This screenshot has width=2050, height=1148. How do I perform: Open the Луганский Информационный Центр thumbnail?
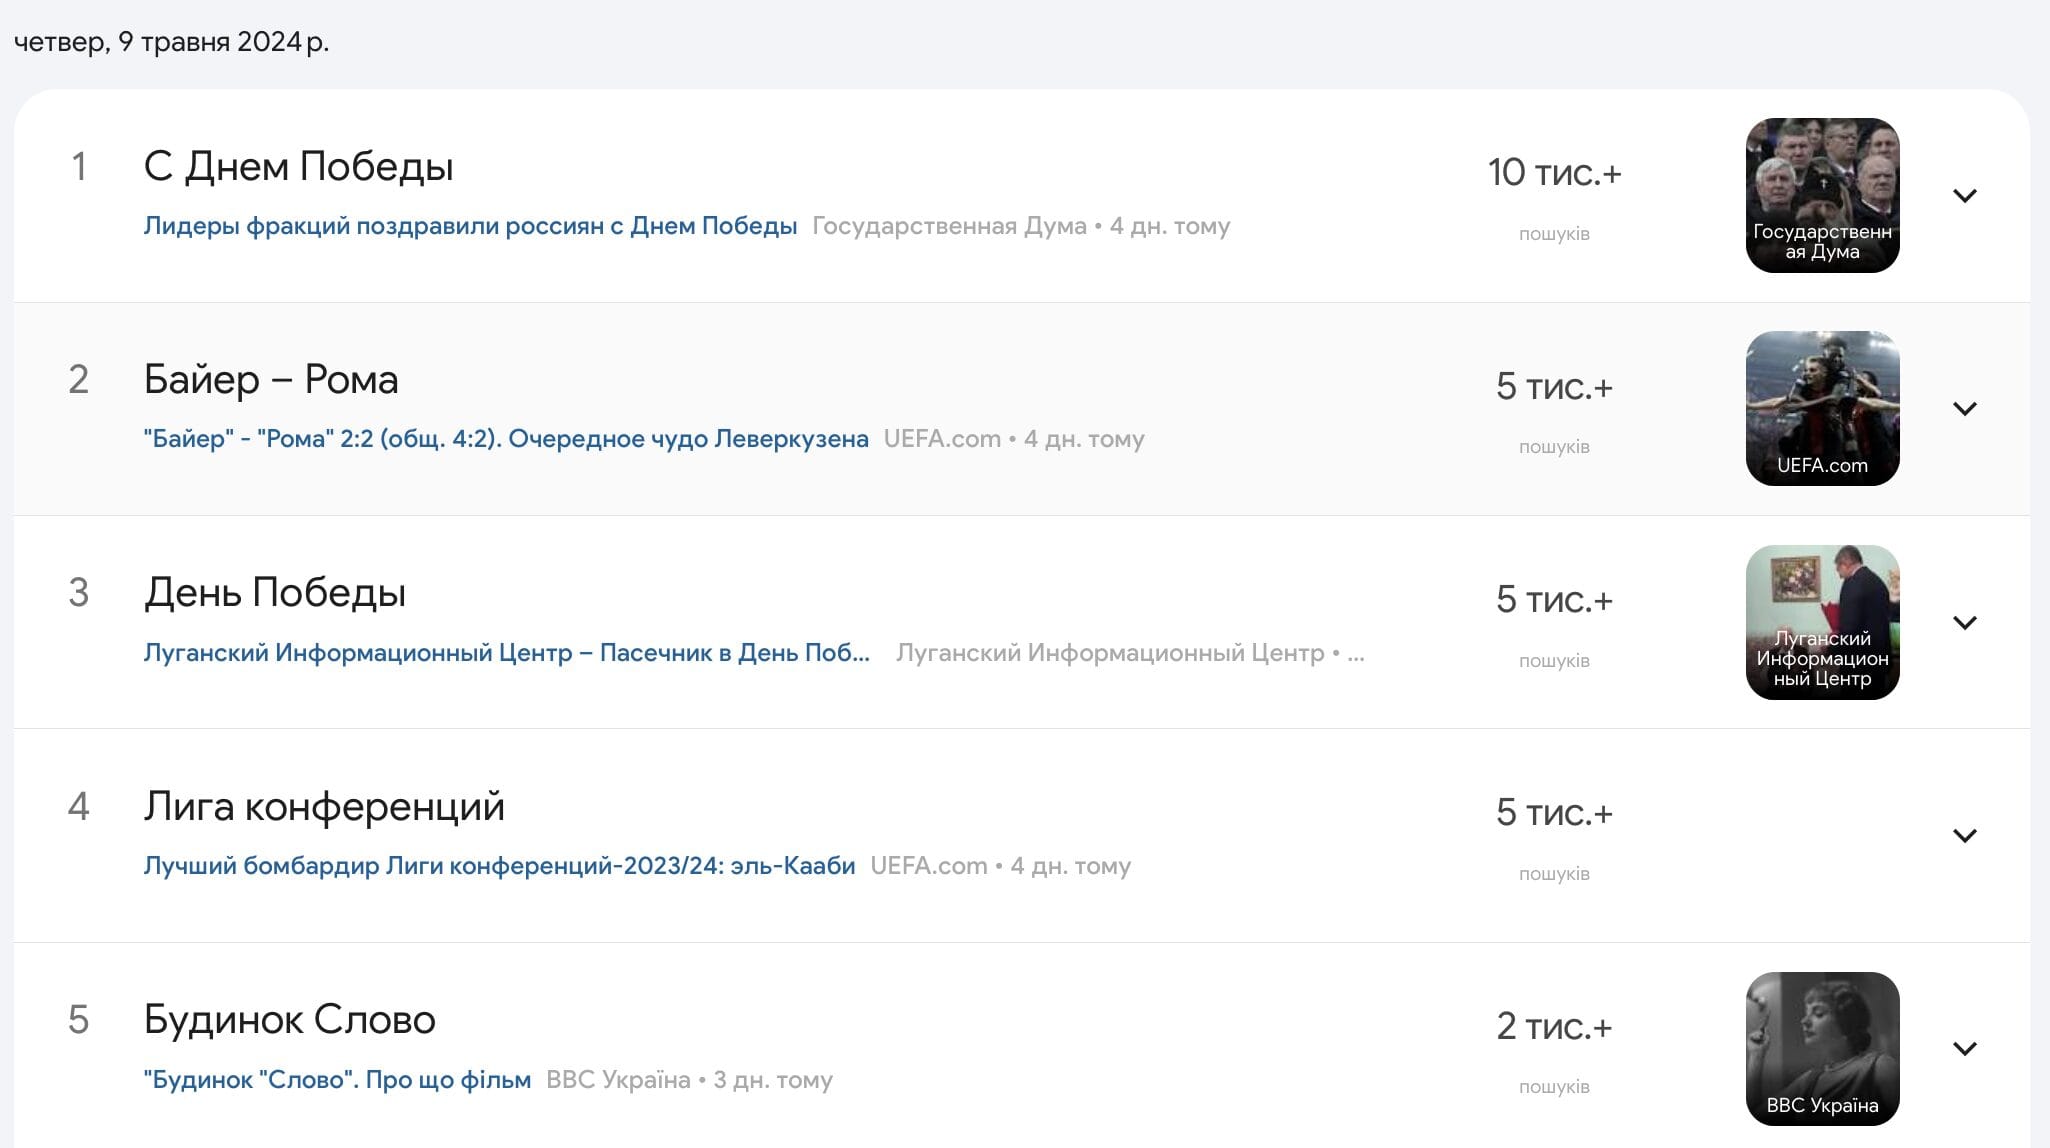(1822, 622)
